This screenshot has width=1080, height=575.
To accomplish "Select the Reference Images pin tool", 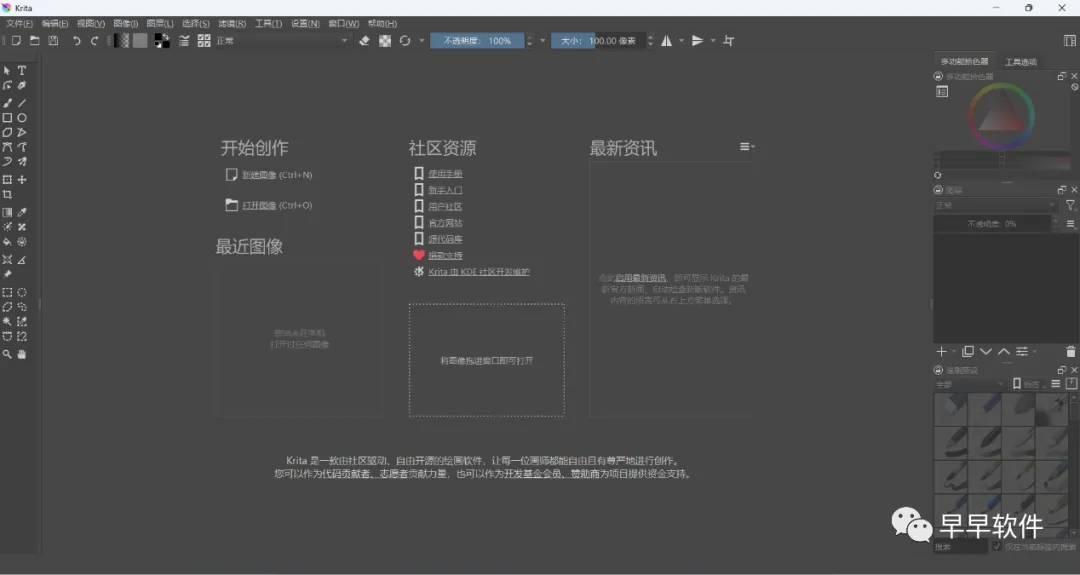I will tap(8, 274).
